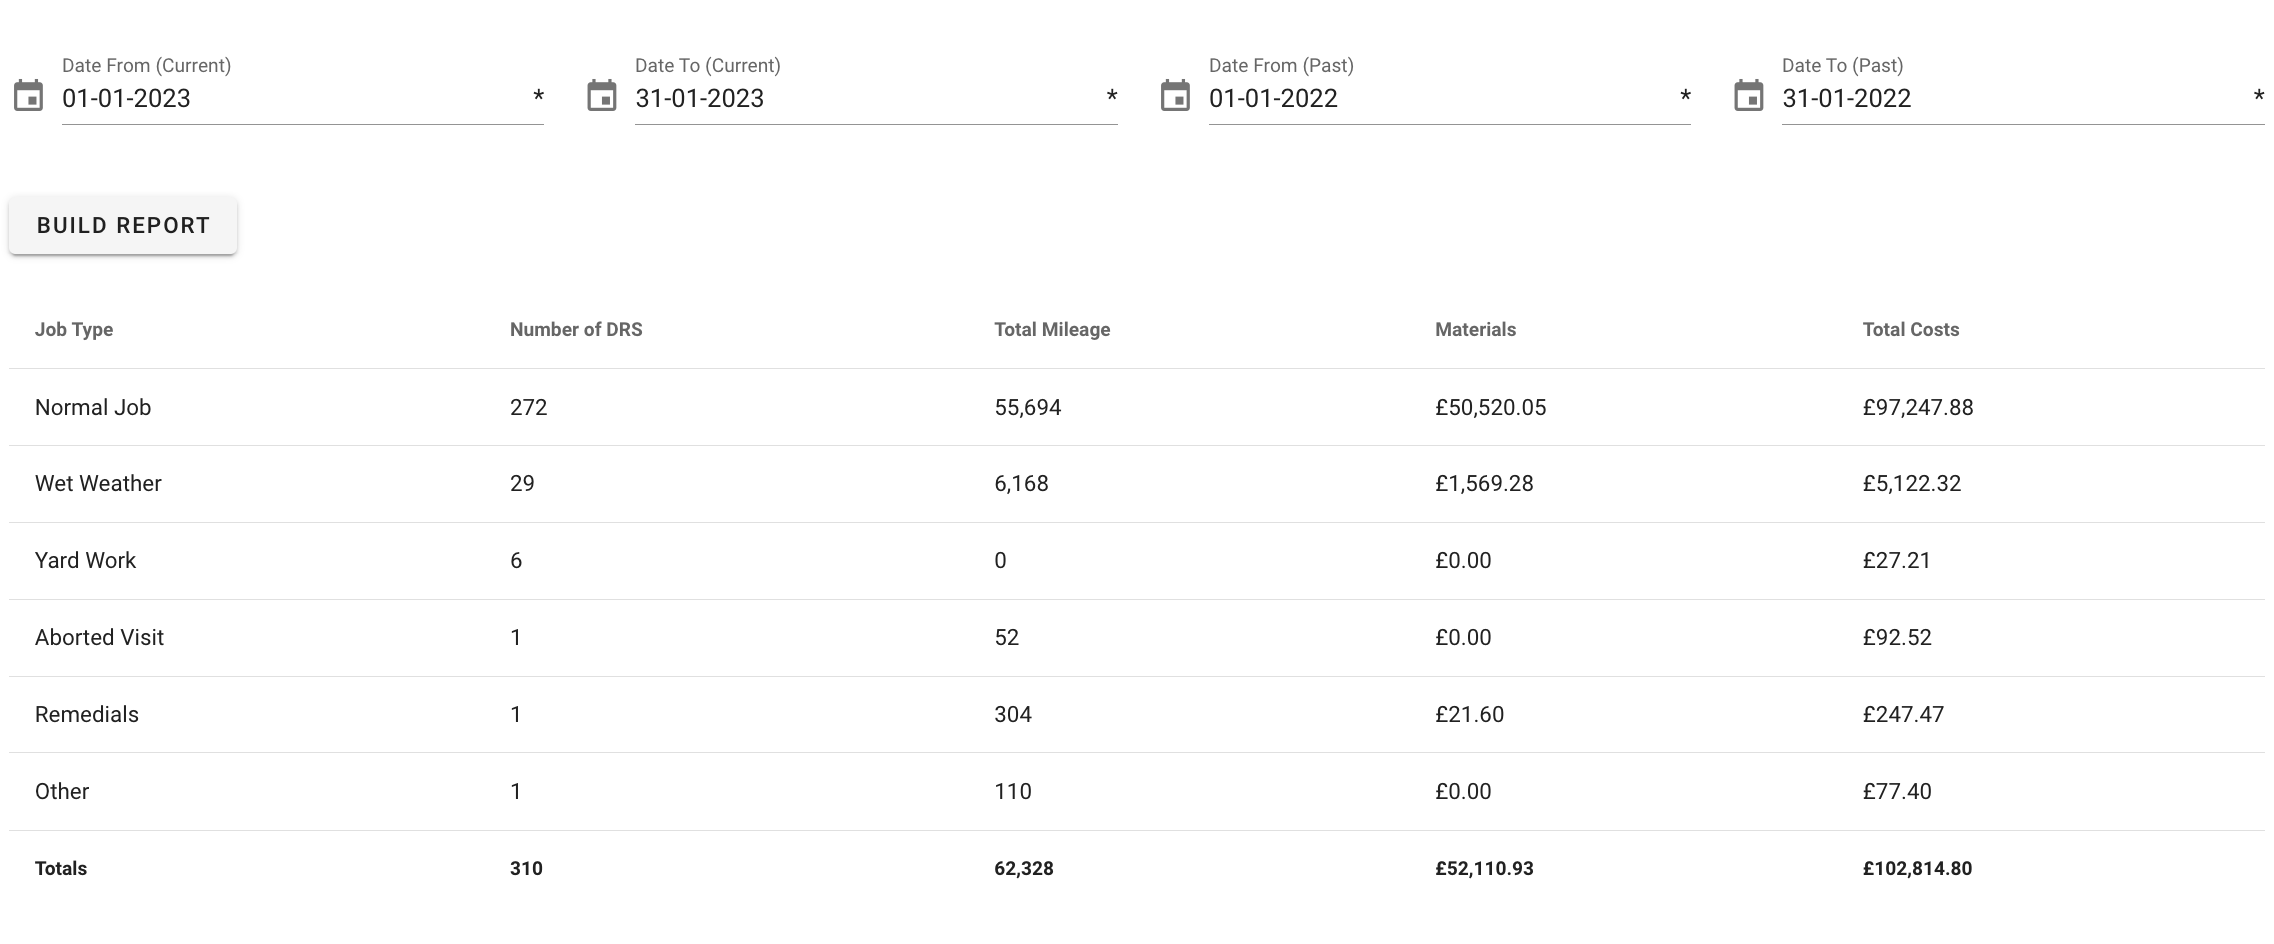Click calendar icon for Date From (Past)
This screenshot has width=2274, height=944.
1175,97
